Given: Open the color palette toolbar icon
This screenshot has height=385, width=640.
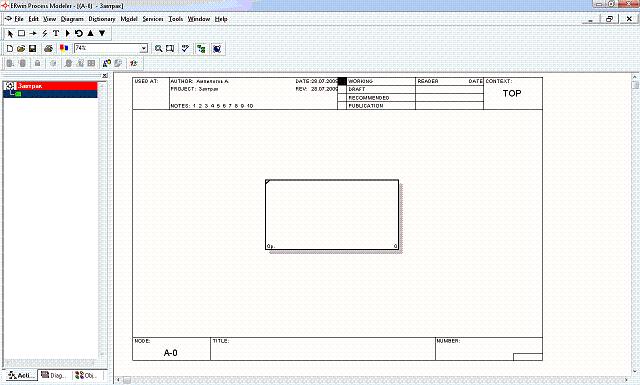Looking at the screenshot, I should [64, 49].
